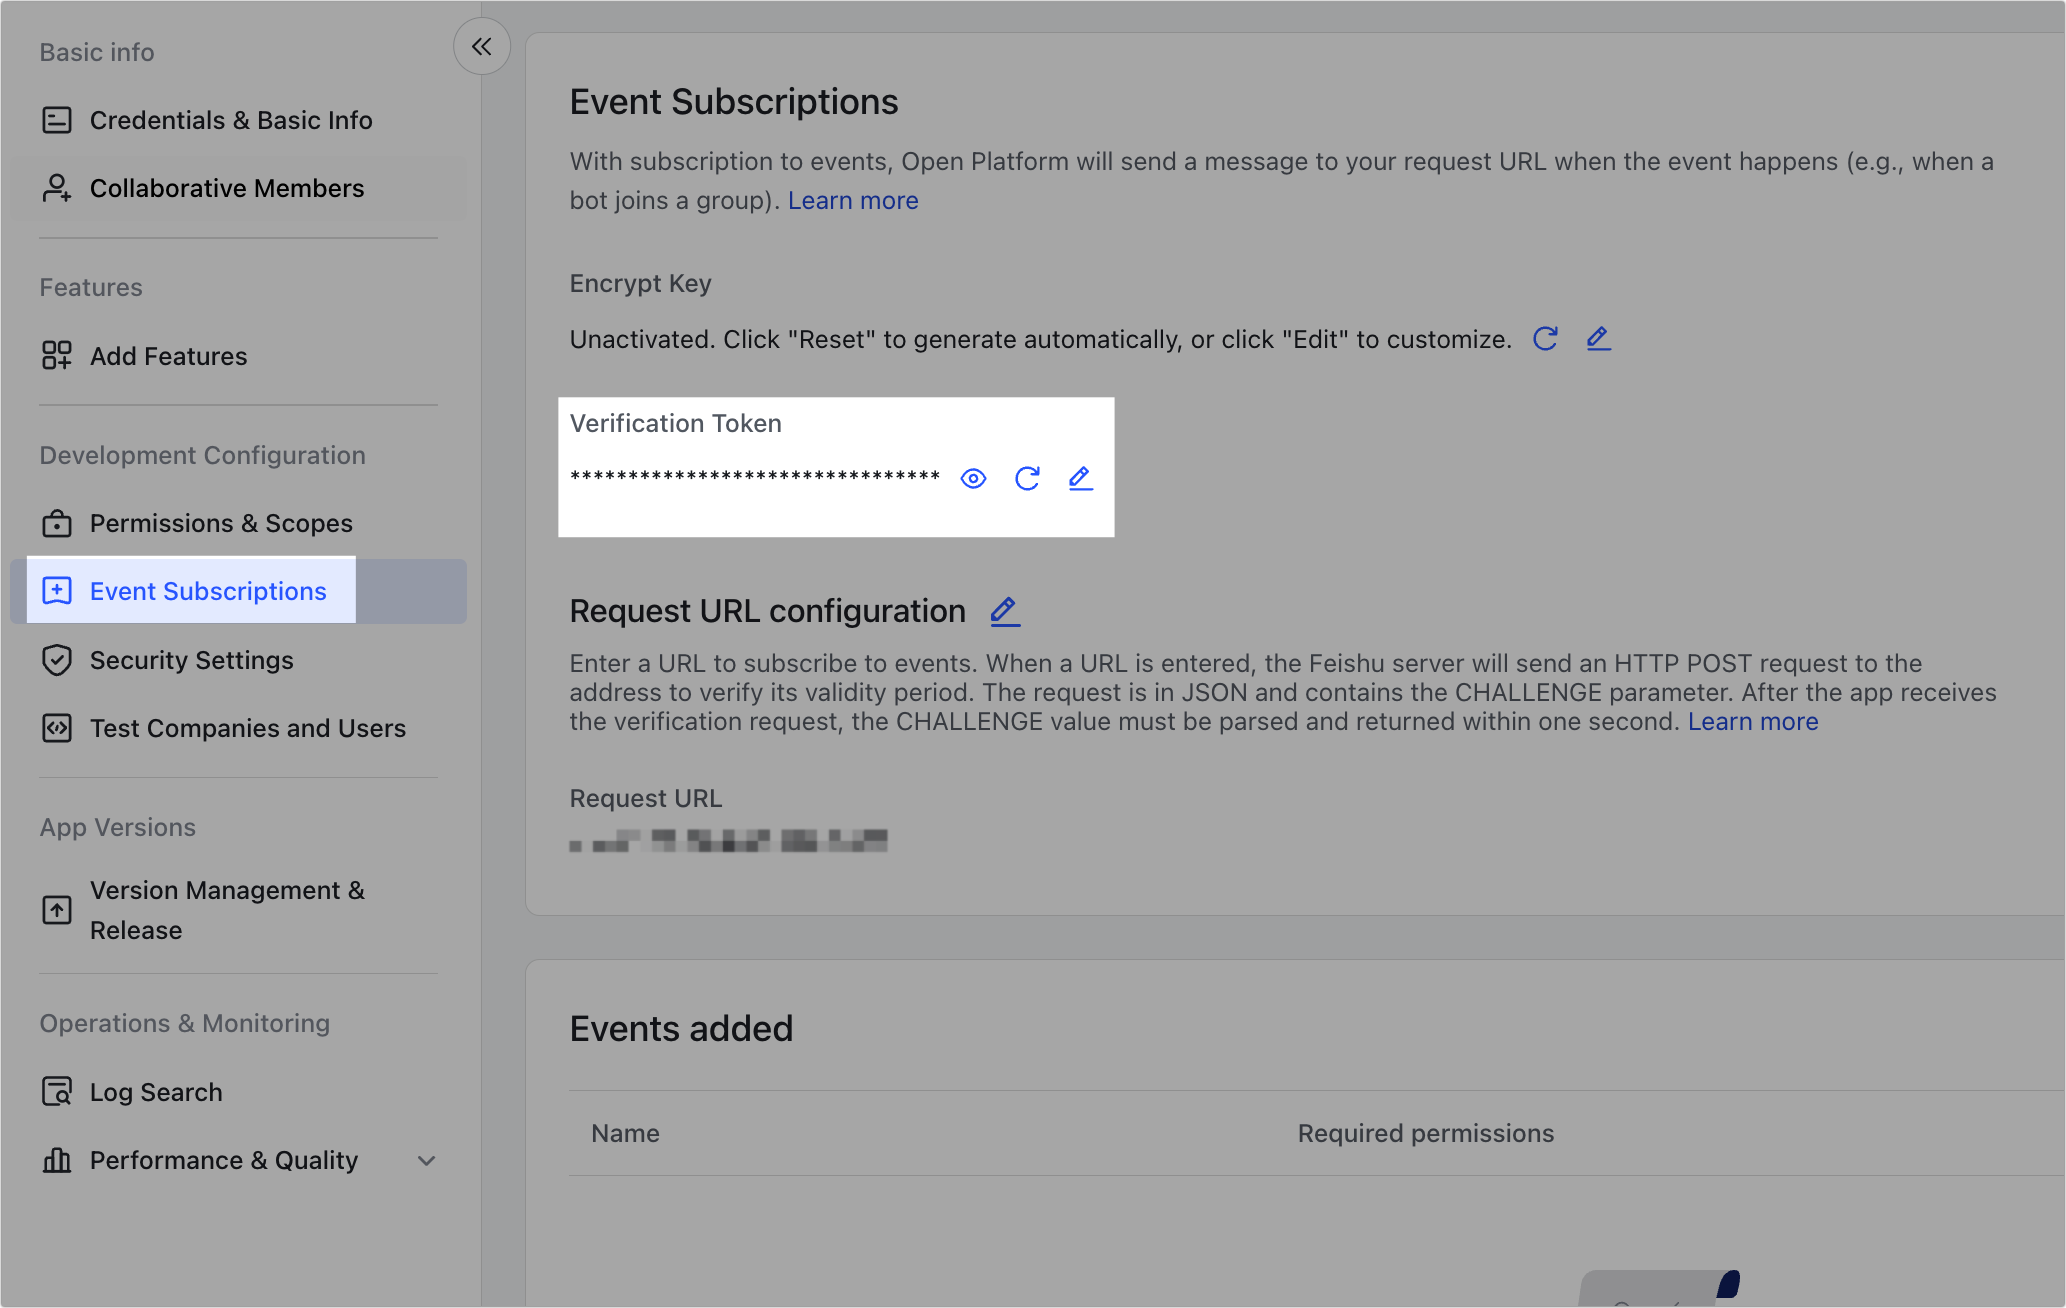Select the Credentials & Basic Info card icon
Image resolution: width=2066 pixels, height=1308 pixels.
[57, 119]
